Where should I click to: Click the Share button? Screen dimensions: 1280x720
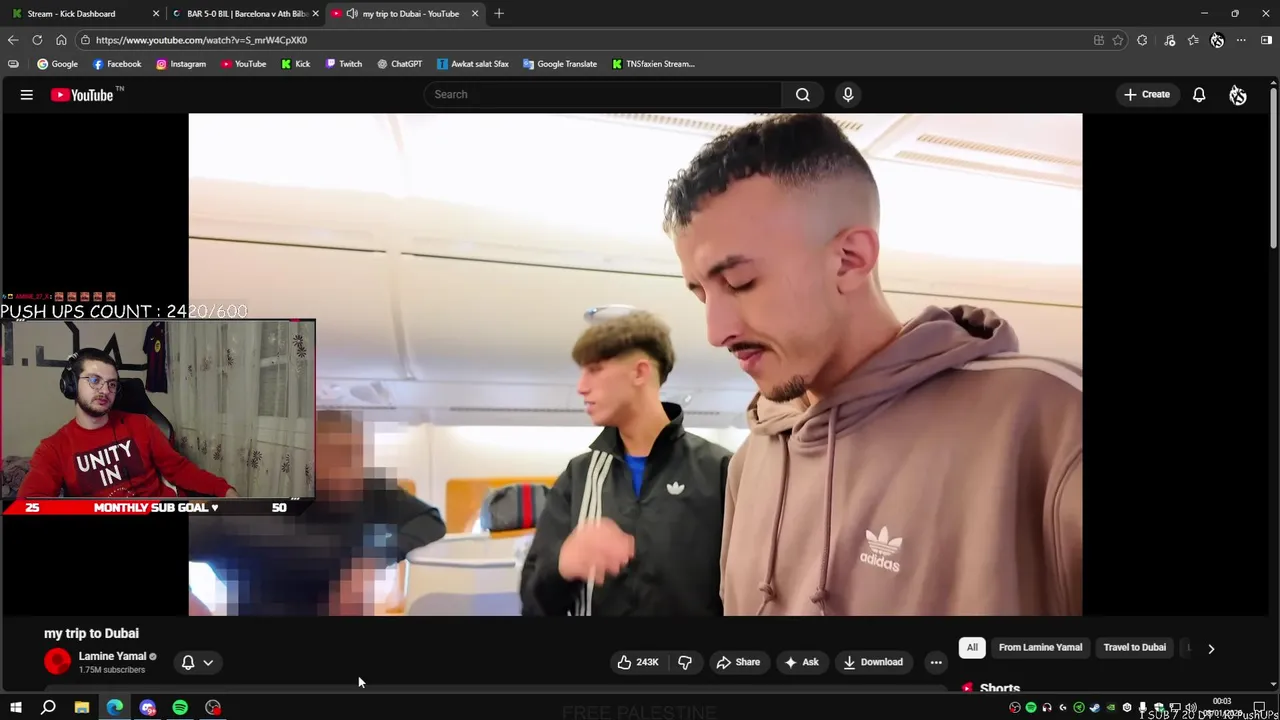tap(738, 662)
